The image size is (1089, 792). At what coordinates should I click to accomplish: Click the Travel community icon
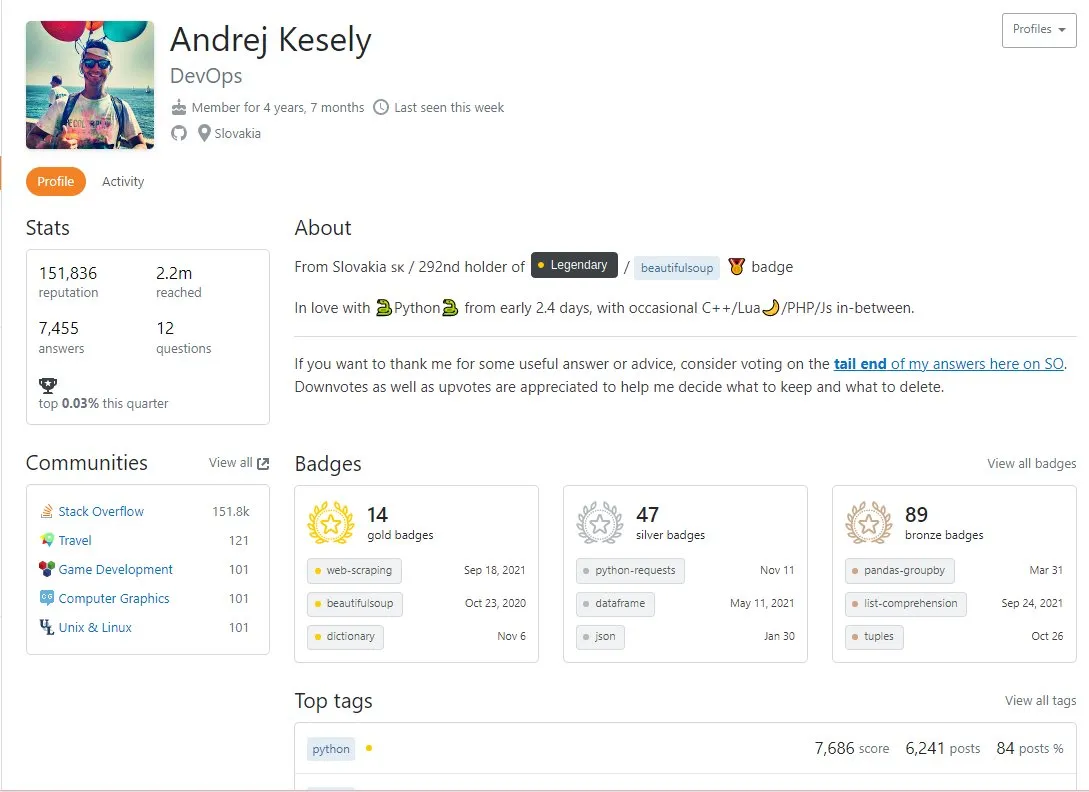[x=47, y=540]
